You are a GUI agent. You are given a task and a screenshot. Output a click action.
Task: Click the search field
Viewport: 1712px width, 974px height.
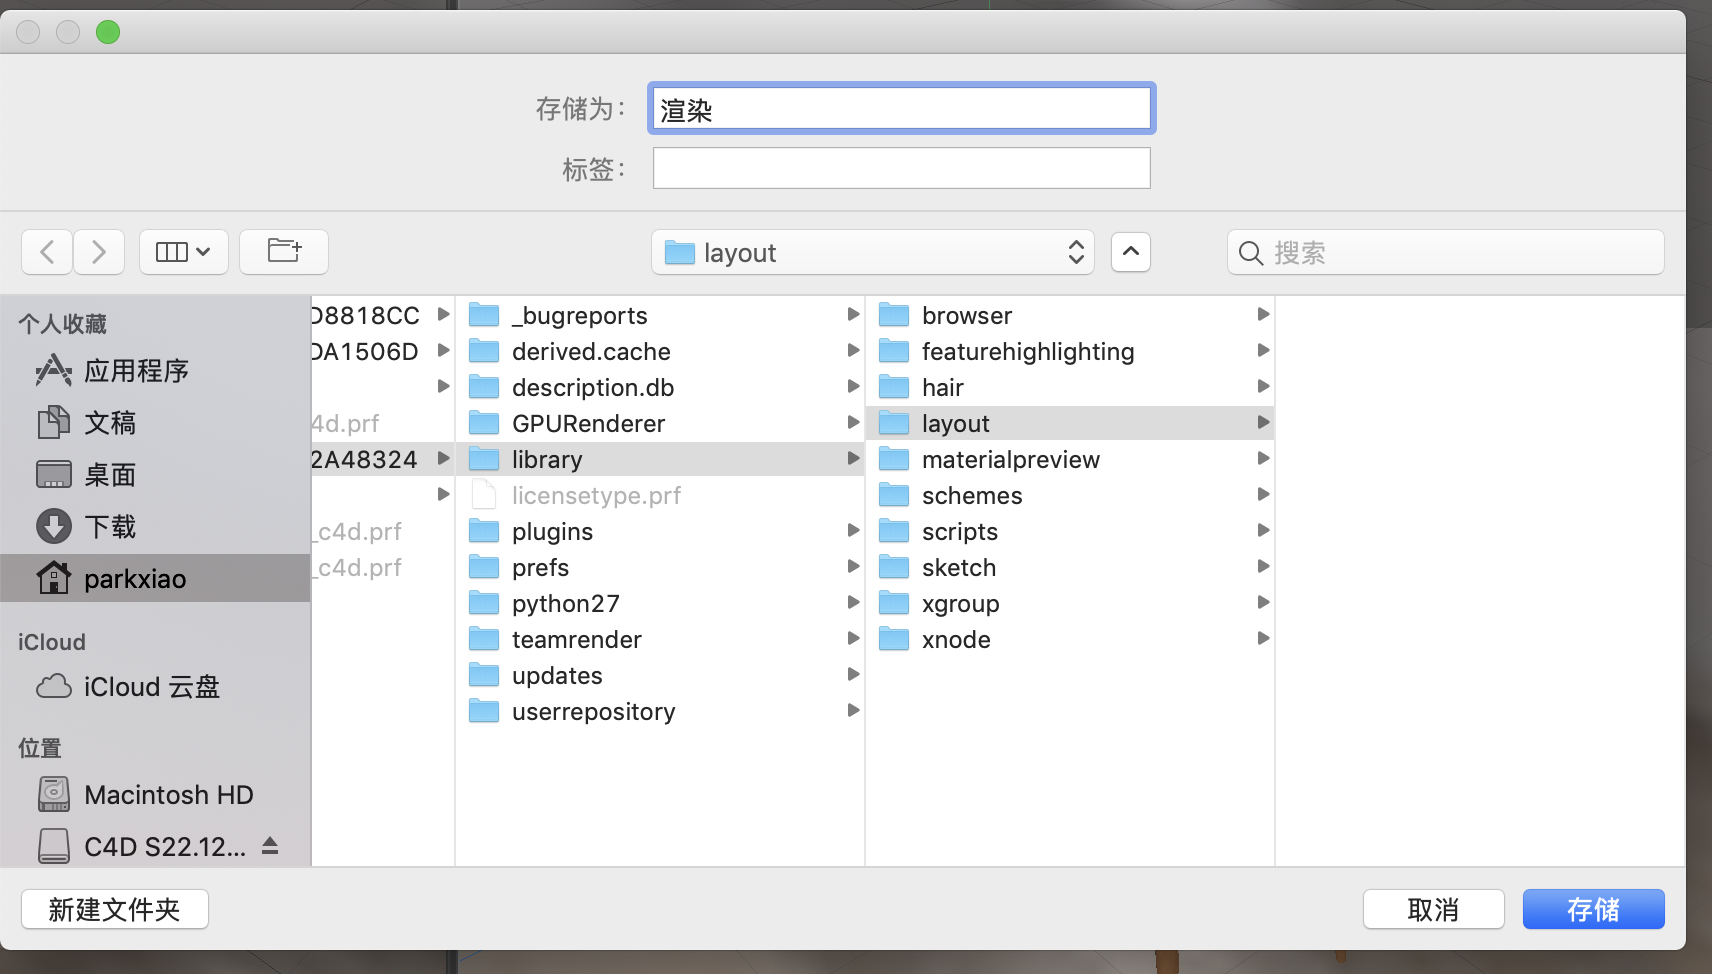click(1446, 252)
